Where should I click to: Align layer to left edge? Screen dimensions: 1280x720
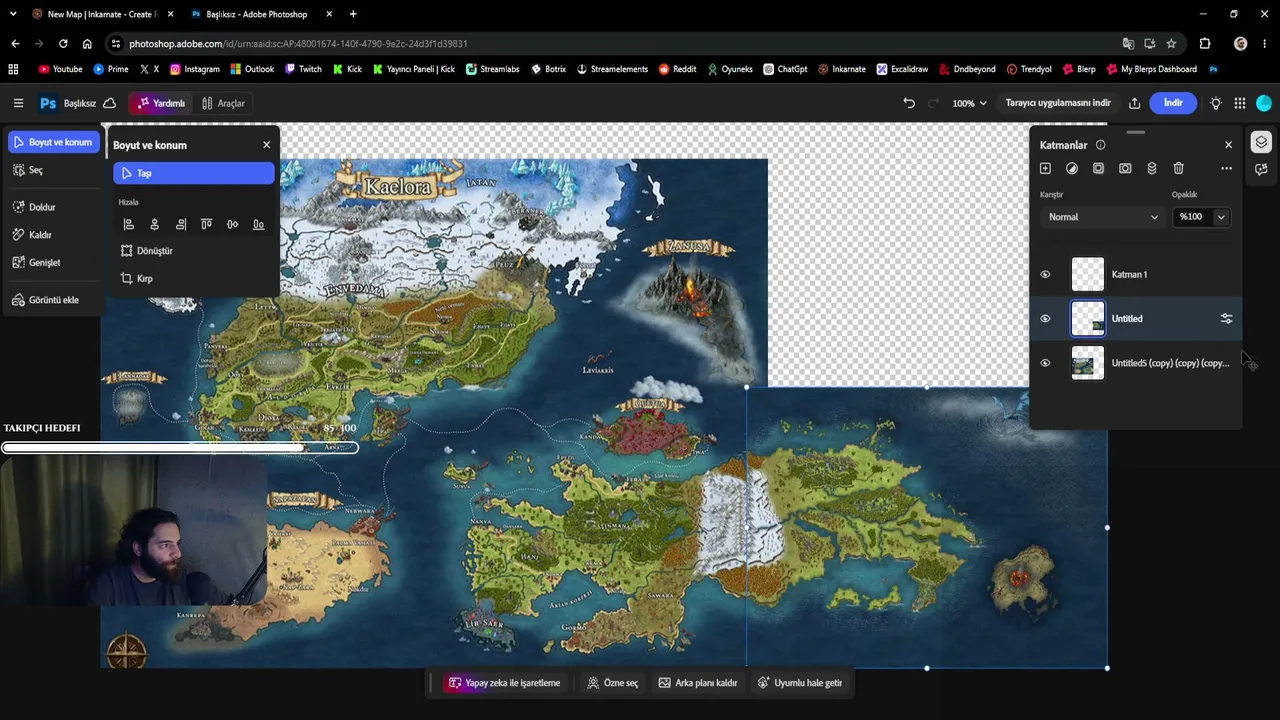coord(128,224)
